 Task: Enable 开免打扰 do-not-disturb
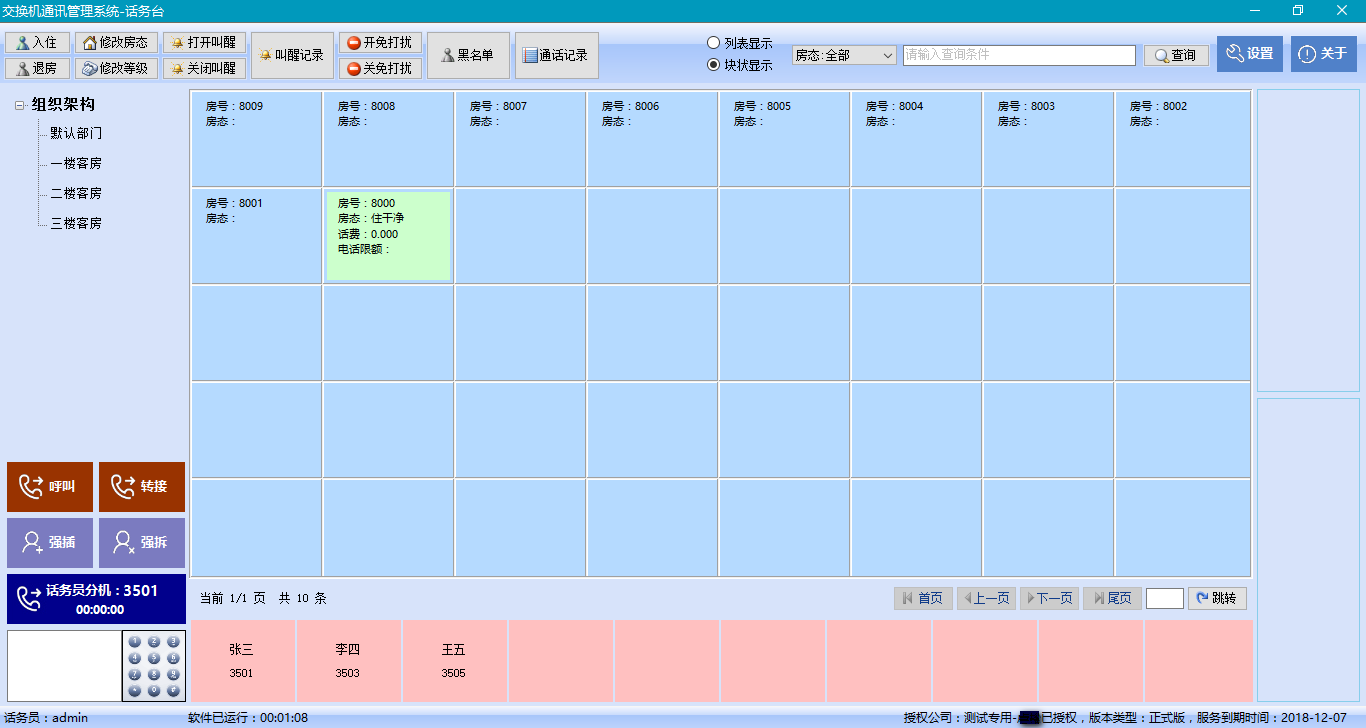pos(380,43)
